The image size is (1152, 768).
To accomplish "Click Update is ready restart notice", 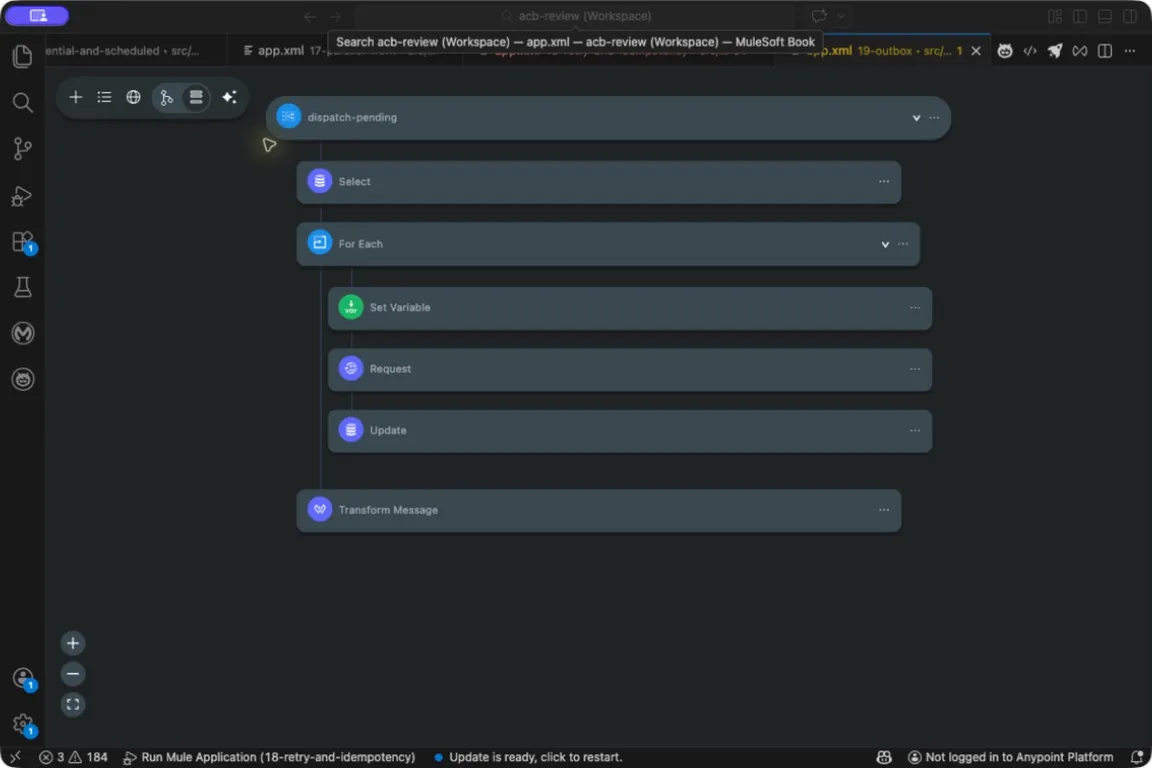I will (x=528, y=757).
